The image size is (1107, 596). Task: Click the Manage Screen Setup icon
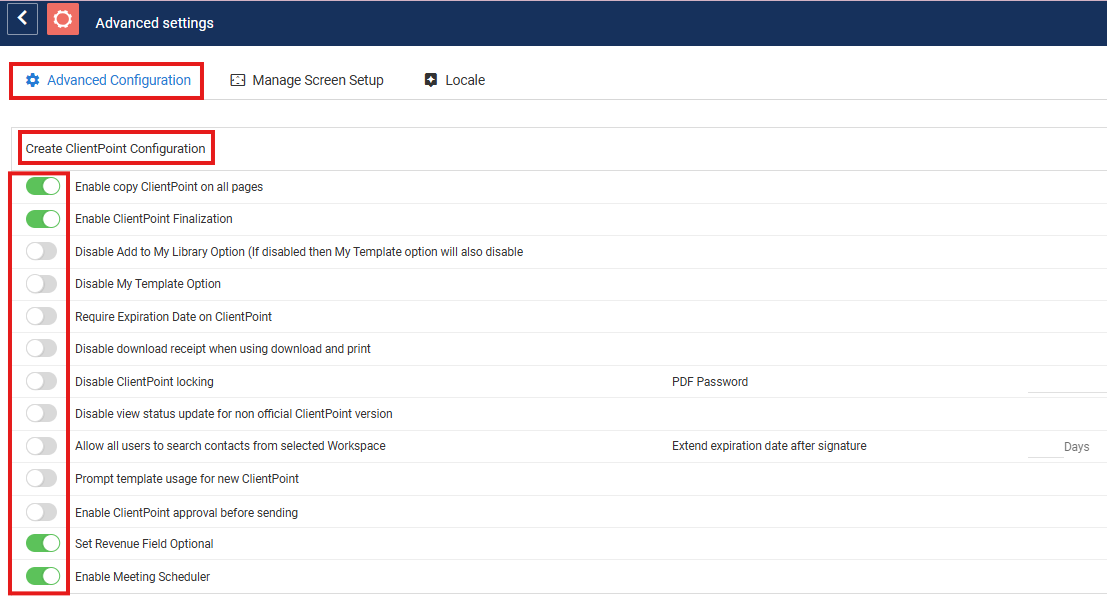tap(238, 81)
